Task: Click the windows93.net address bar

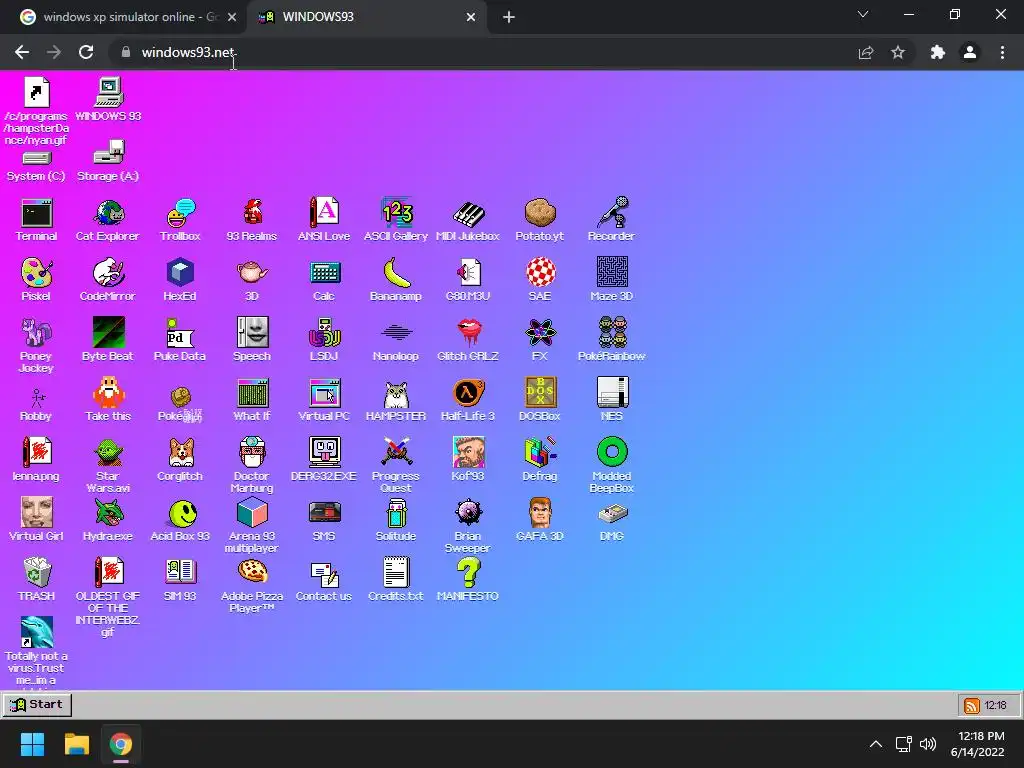Action: point(483,52)
